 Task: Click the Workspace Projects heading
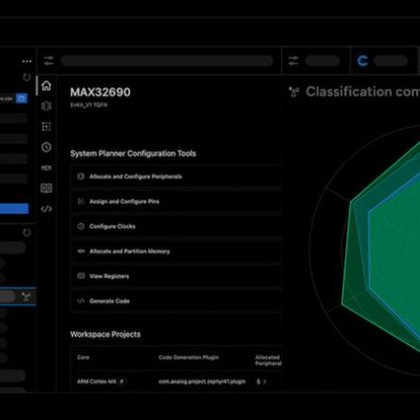[x=105, y=334]
